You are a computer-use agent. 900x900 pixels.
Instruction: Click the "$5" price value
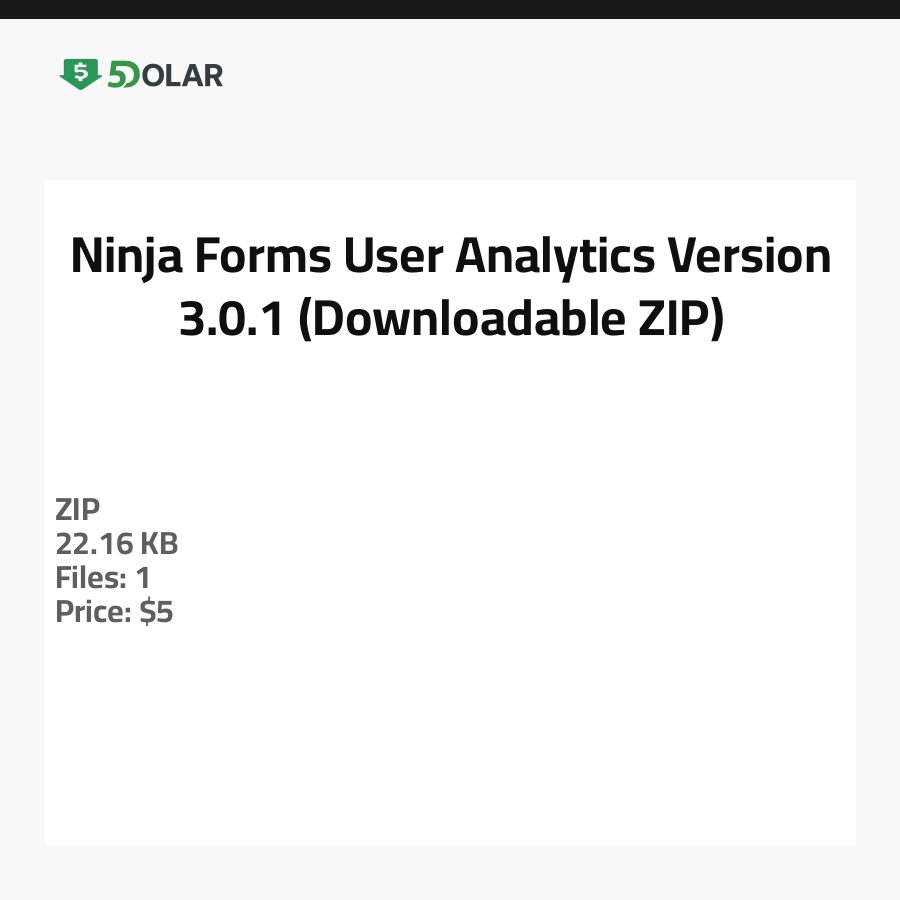coord(156,612)
